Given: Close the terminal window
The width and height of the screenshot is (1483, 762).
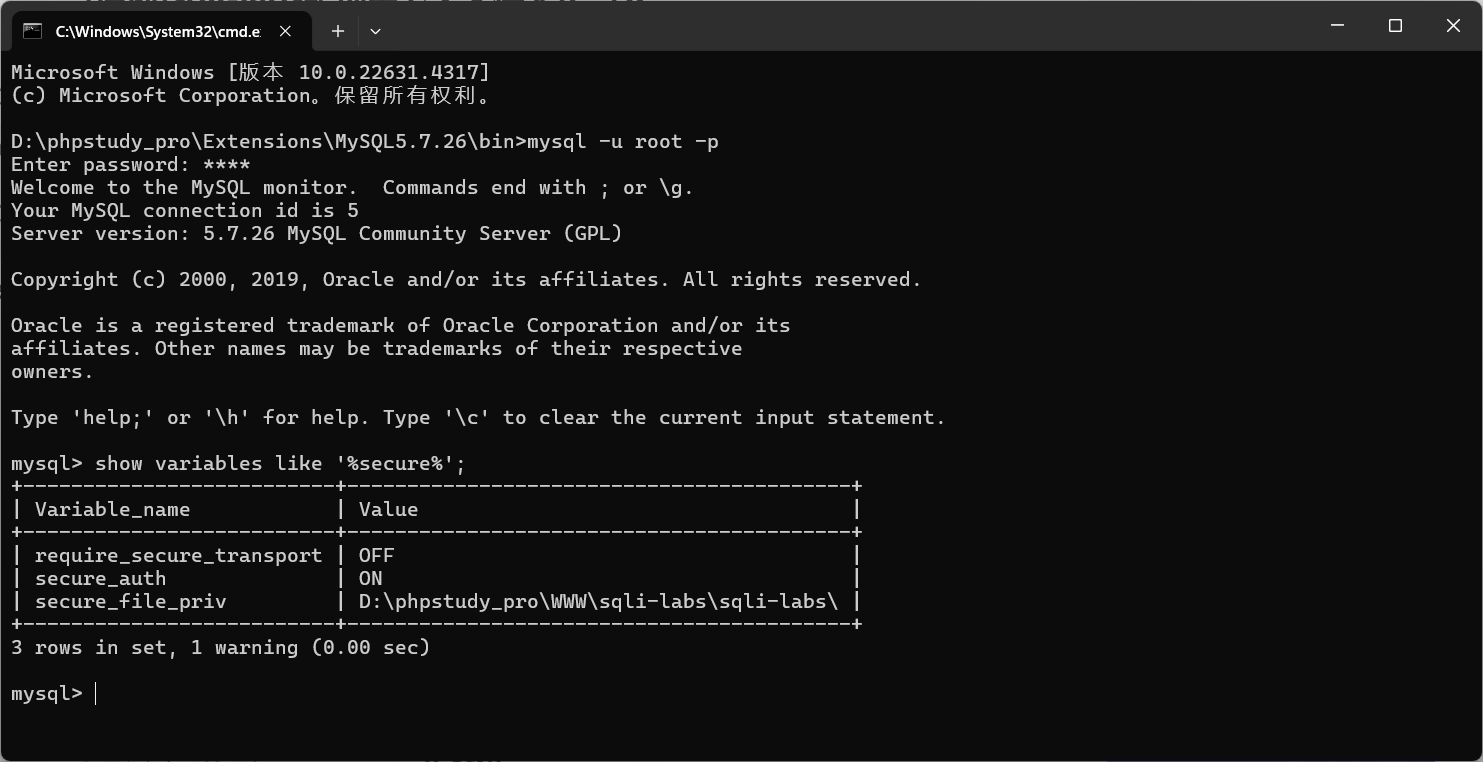Looking at the screenshot, I should click(x=1453, y=26).
